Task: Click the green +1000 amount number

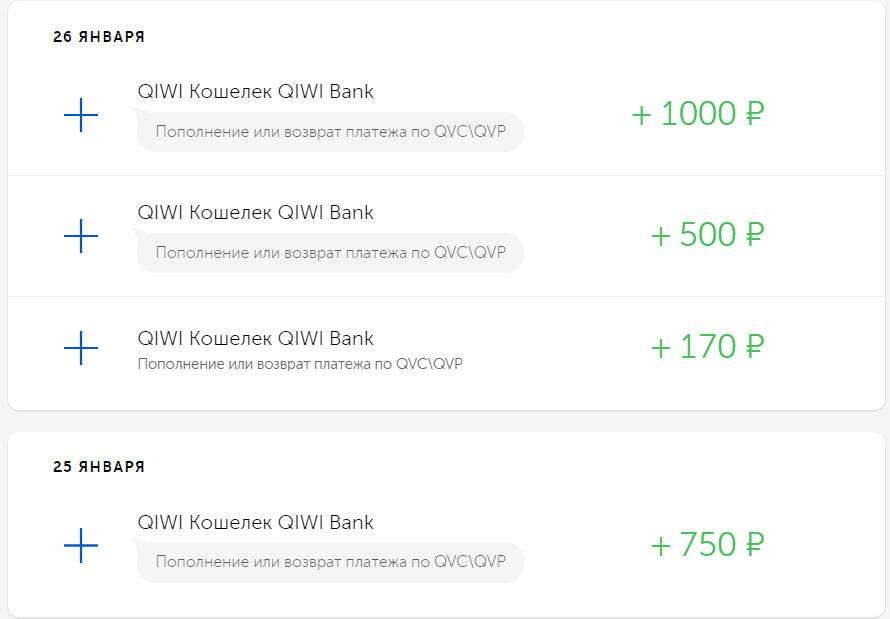Action: (686, 114)
